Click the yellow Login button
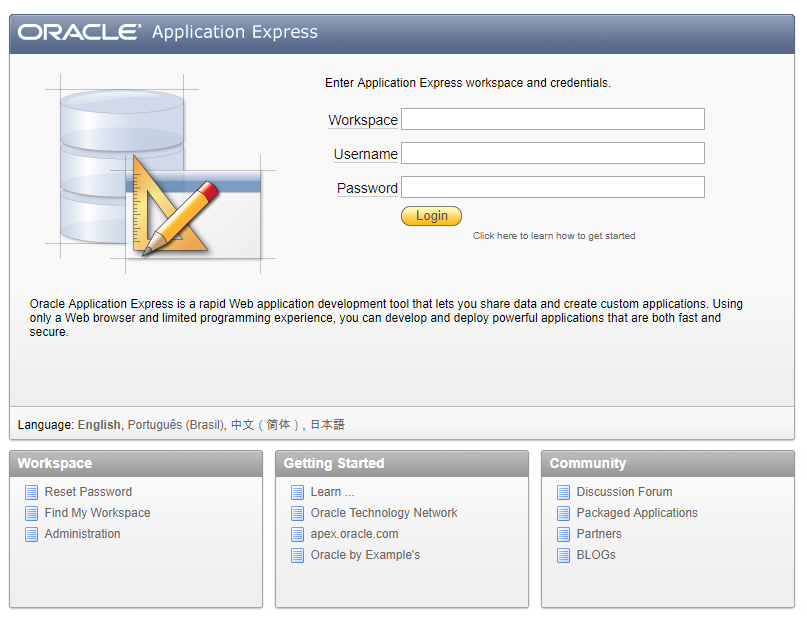 point(431,216)
